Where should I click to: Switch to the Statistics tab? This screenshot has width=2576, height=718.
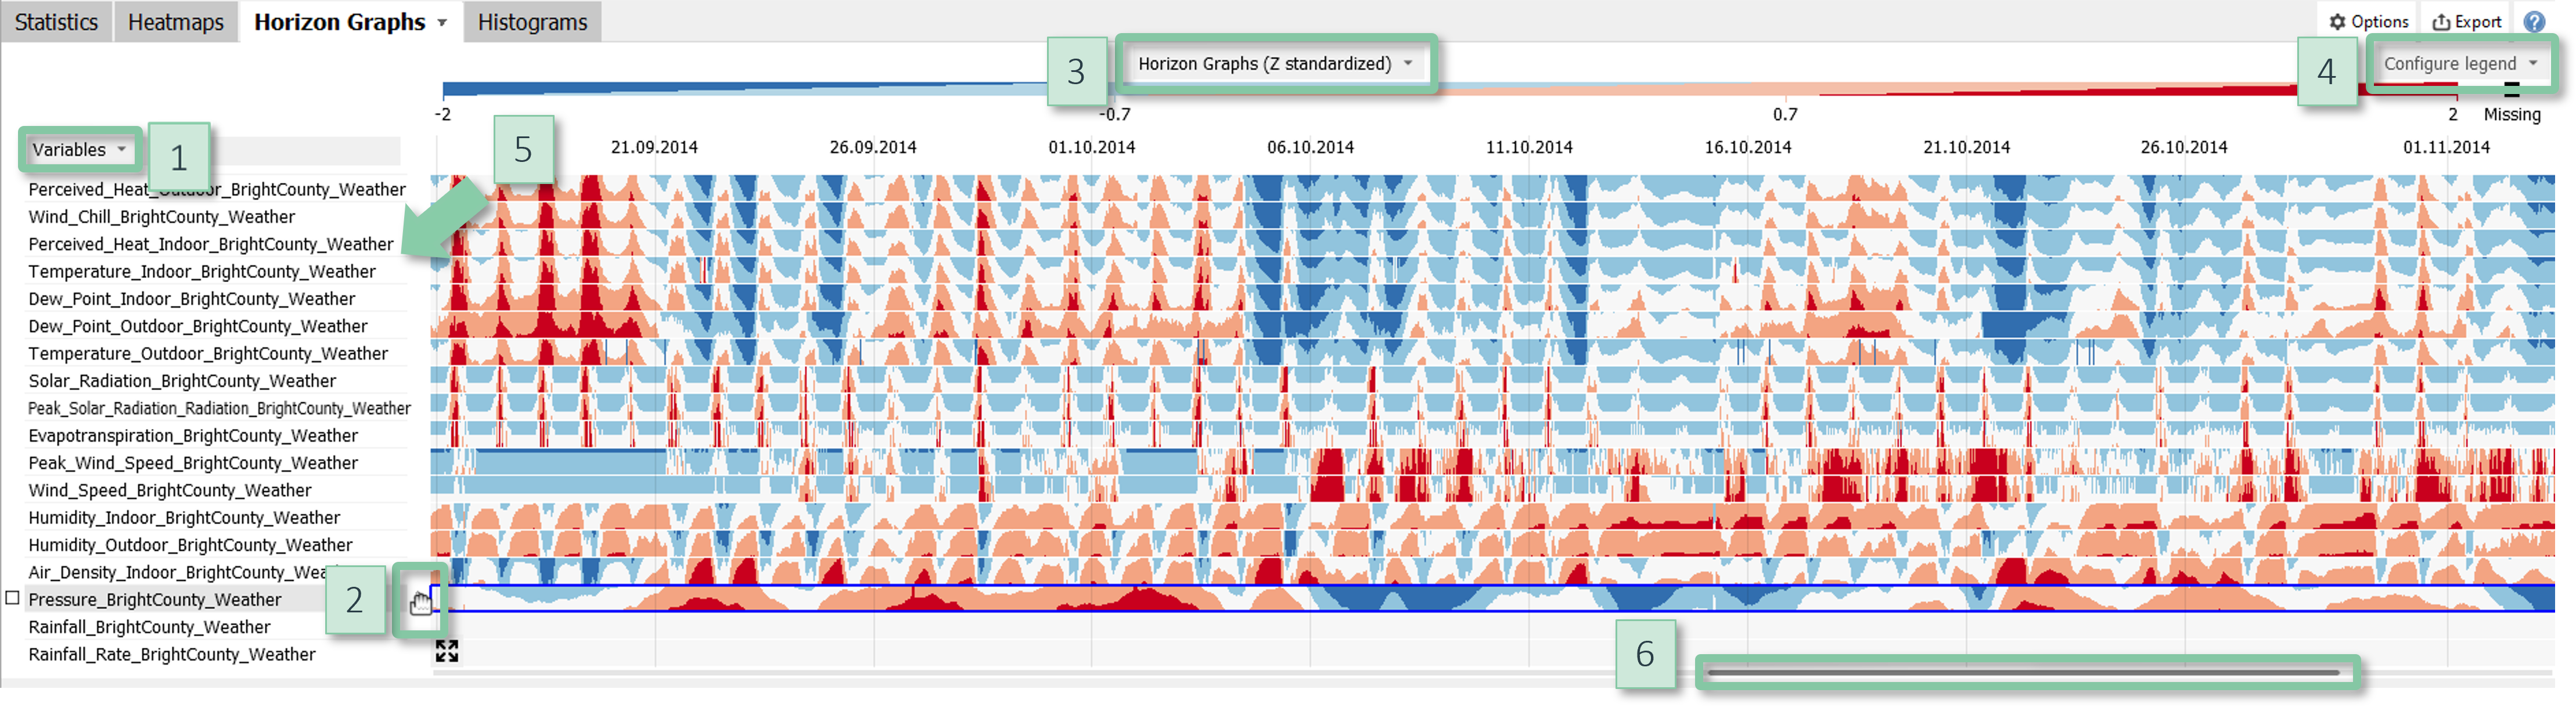pyautogui.click(x=56, y=22)
